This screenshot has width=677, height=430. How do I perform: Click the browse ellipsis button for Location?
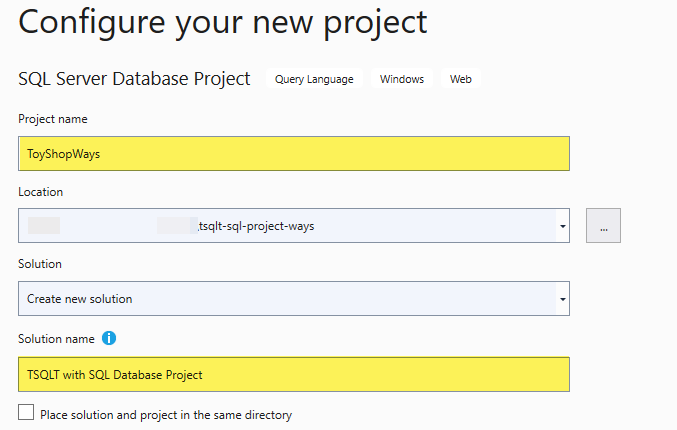click(603, 226)
